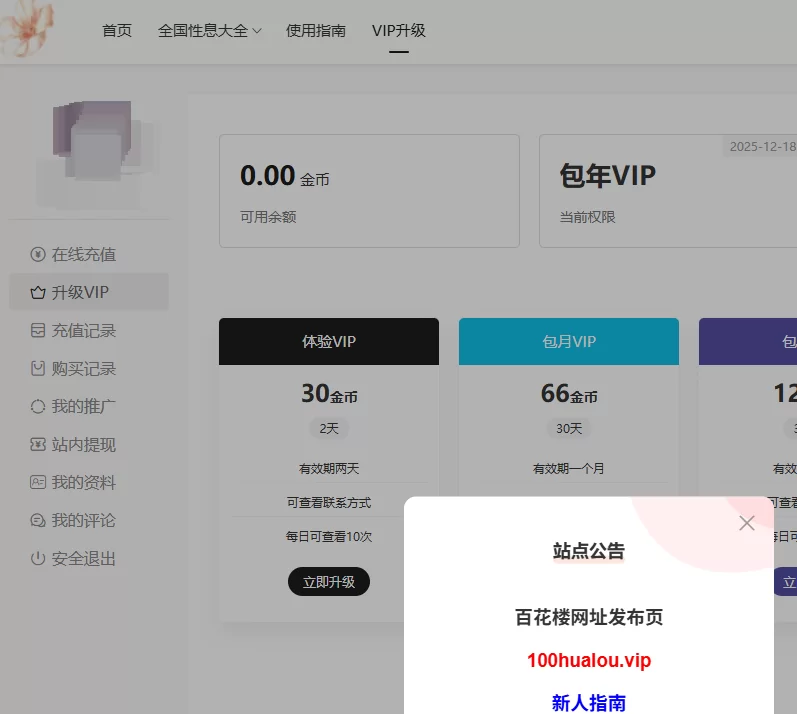
Task: Click the 在线充值 yen coin icon
Action: pos(38,254)
